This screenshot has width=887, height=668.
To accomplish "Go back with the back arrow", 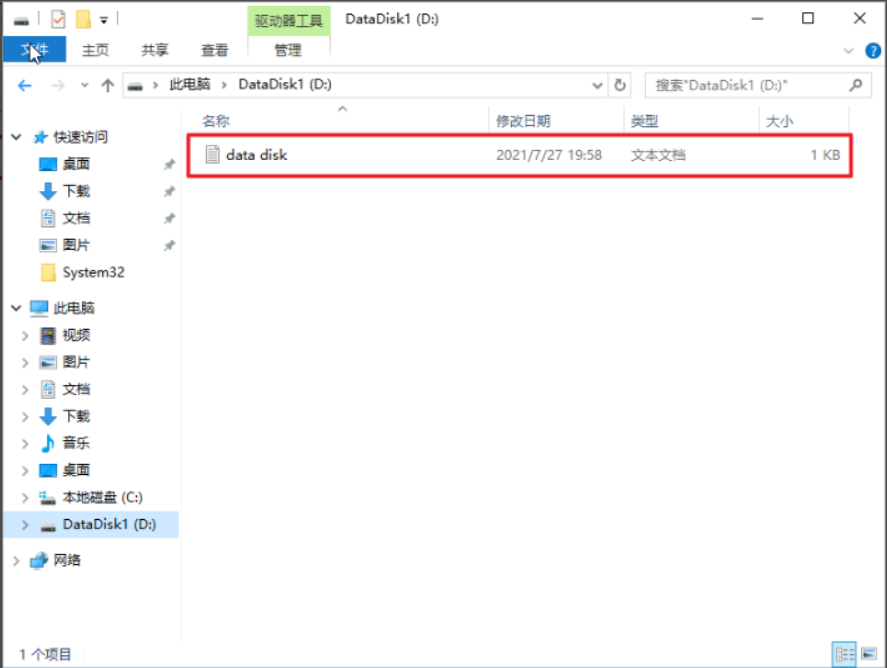I will click(x=24, y=85).
